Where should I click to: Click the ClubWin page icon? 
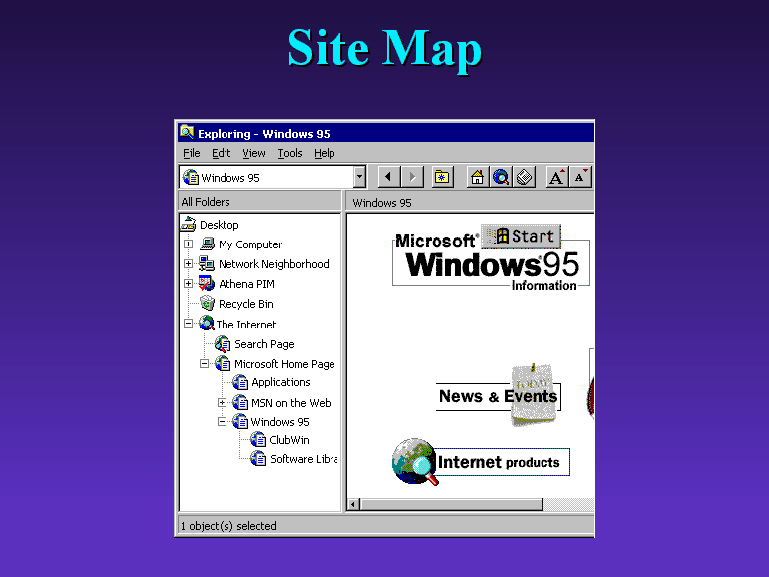(258, 440)
